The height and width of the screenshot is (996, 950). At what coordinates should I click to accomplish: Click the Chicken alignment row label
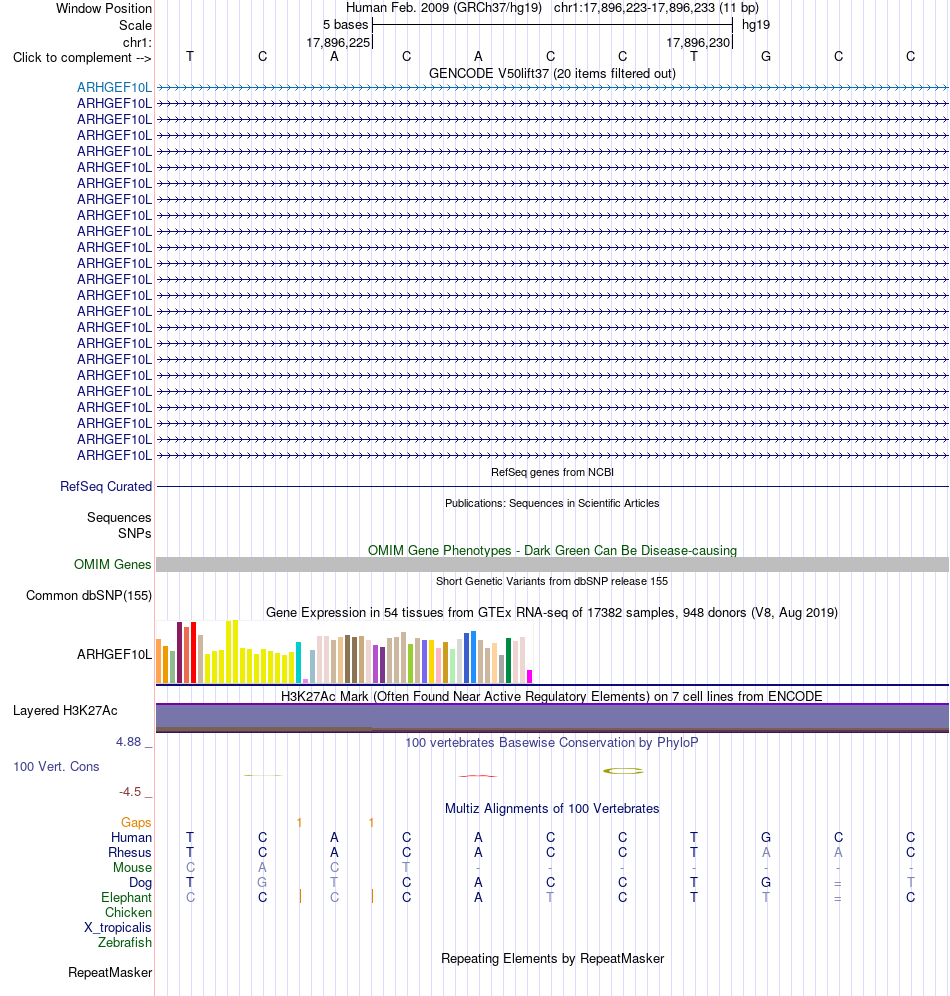(128, 913)
